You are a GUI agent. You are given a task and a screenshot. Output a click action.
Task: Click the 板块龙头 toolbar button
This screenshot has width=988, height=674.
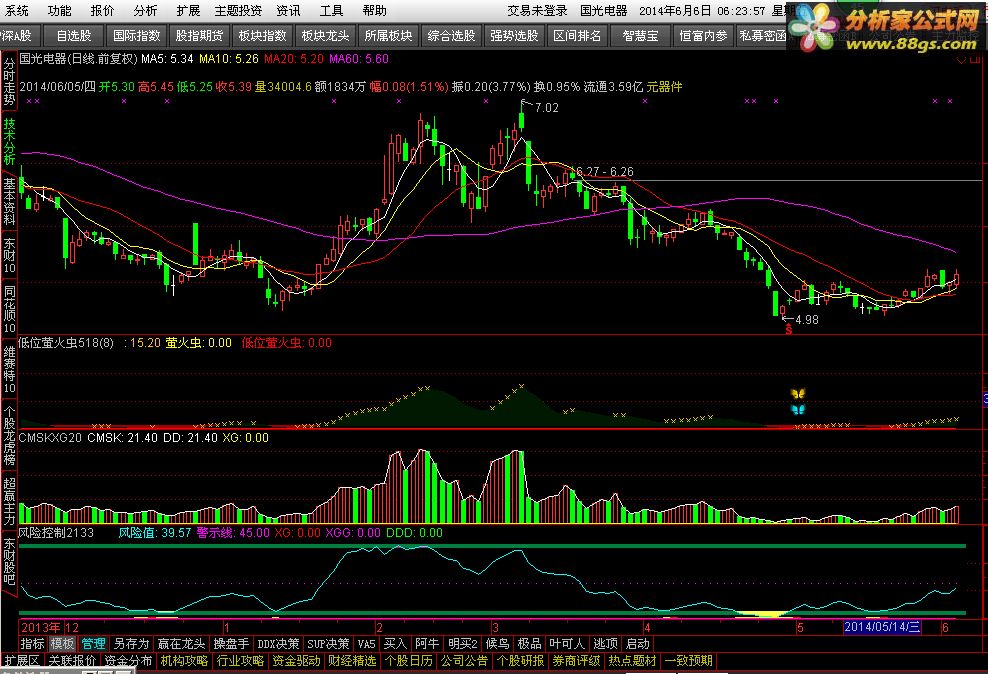pos(326,36)
